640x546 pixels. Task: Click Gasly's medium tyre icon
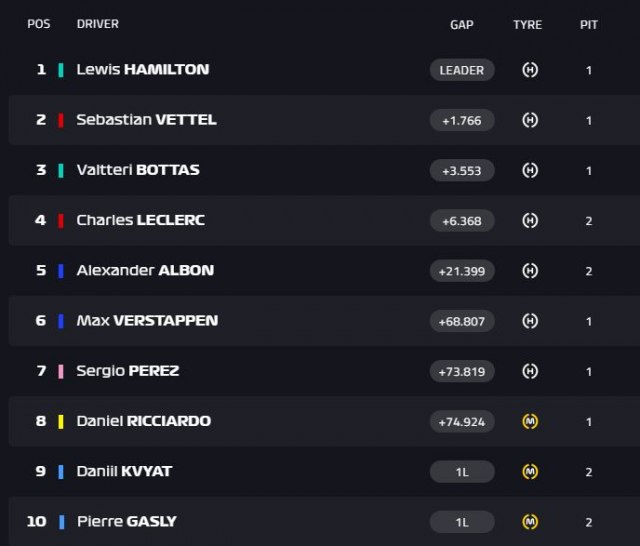530,522
